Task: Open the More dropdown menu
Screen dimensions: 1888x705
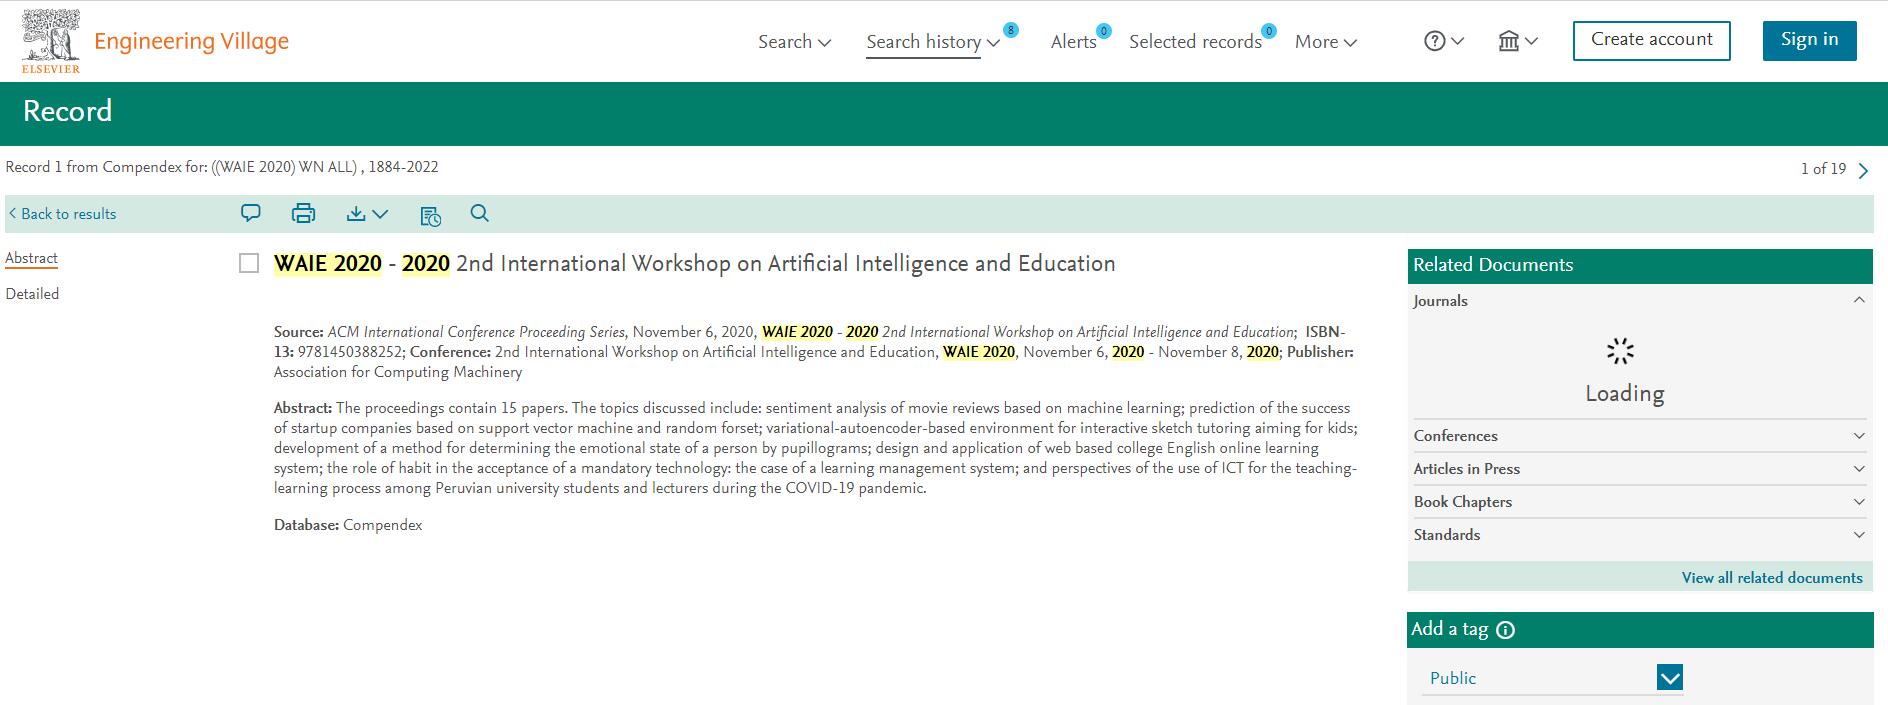Action: point(1326,42)
